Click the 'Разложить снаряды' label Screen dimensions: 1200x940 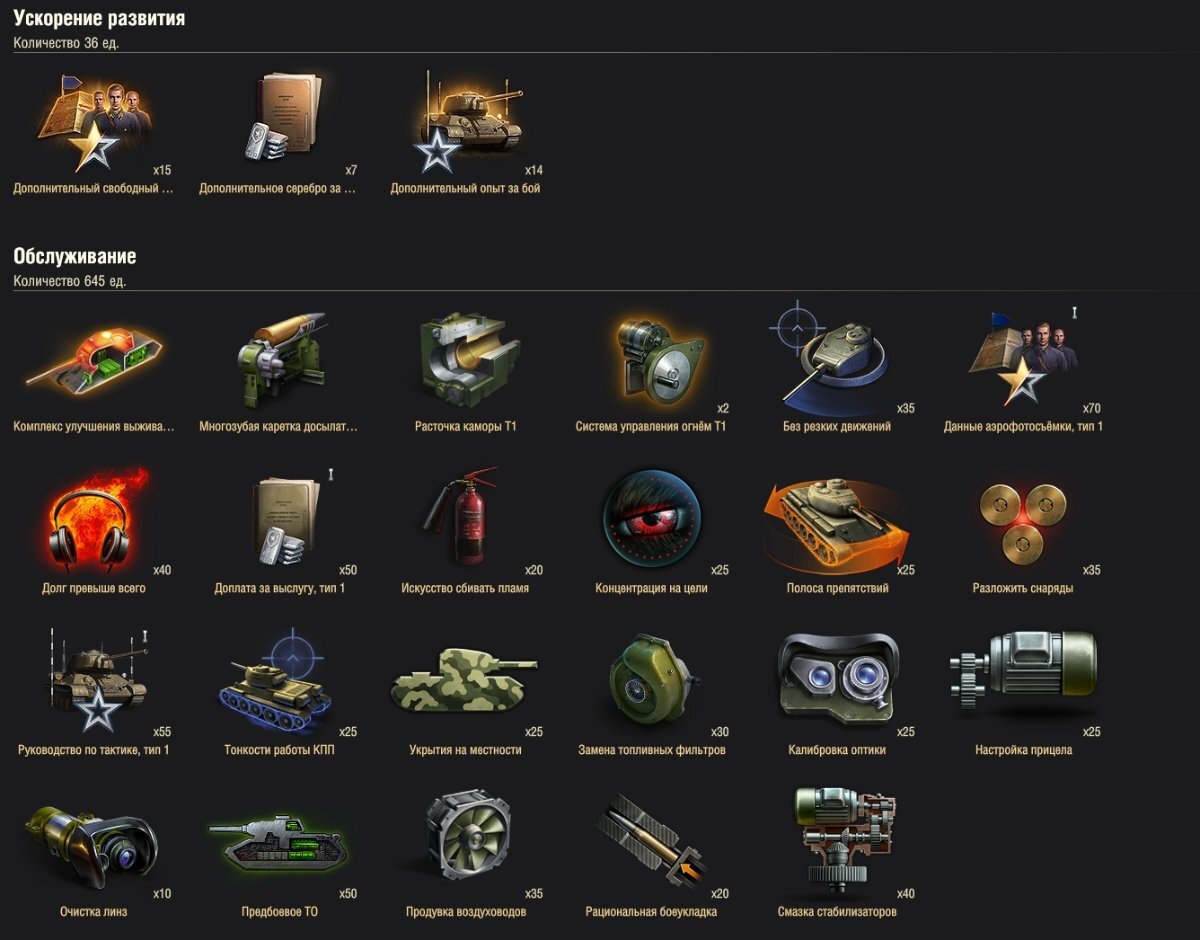tap(1023, 588)
